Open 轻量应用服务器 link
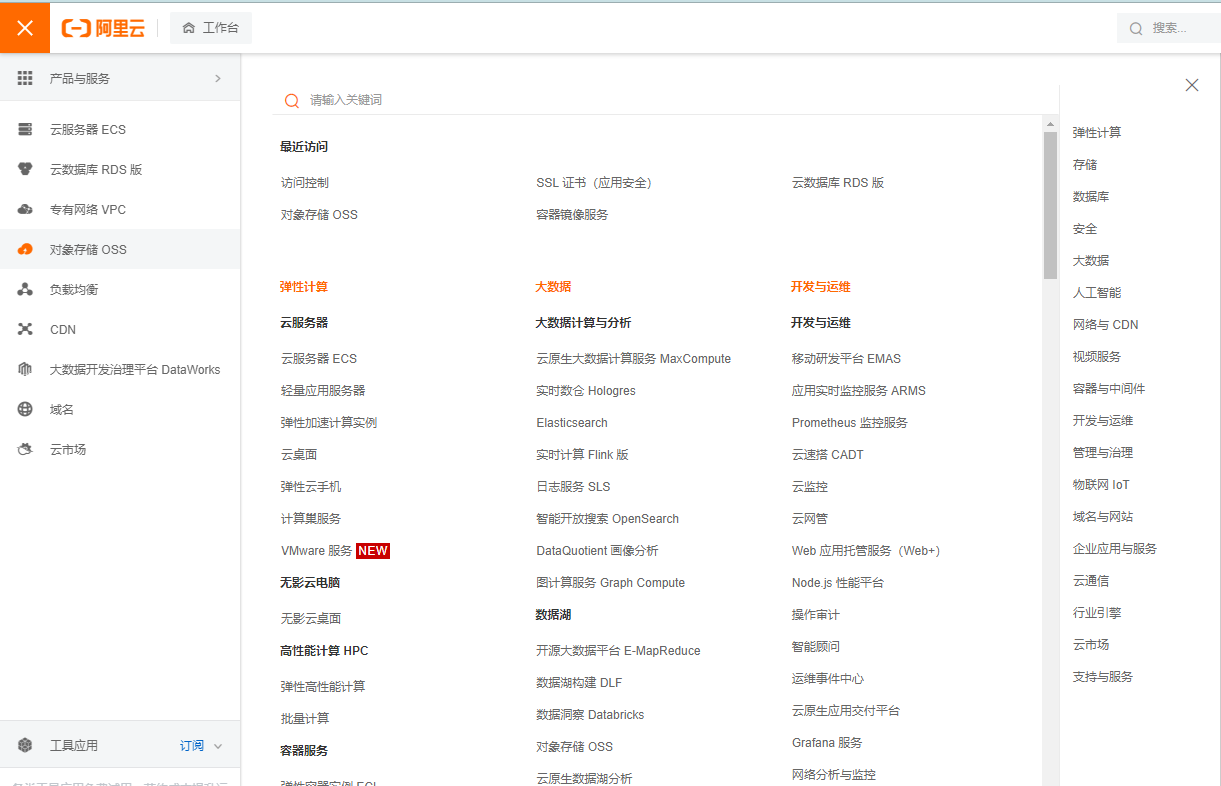The image size is (1221, 786). pyautogui.click(x=323, y=390)
